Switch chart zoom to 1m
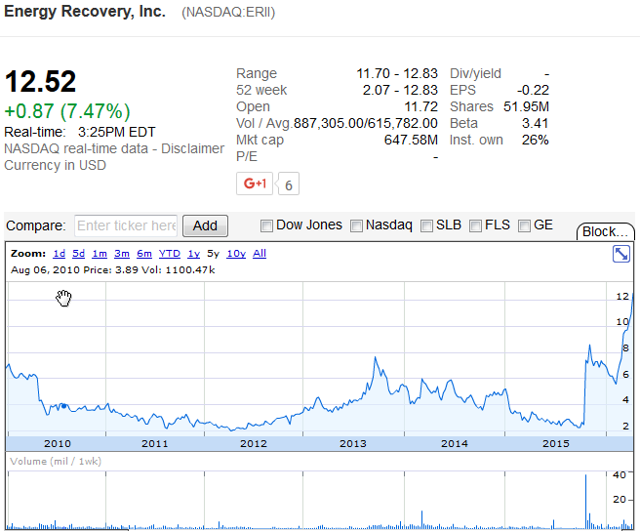640x531 pixels. [x=100, y=254]
